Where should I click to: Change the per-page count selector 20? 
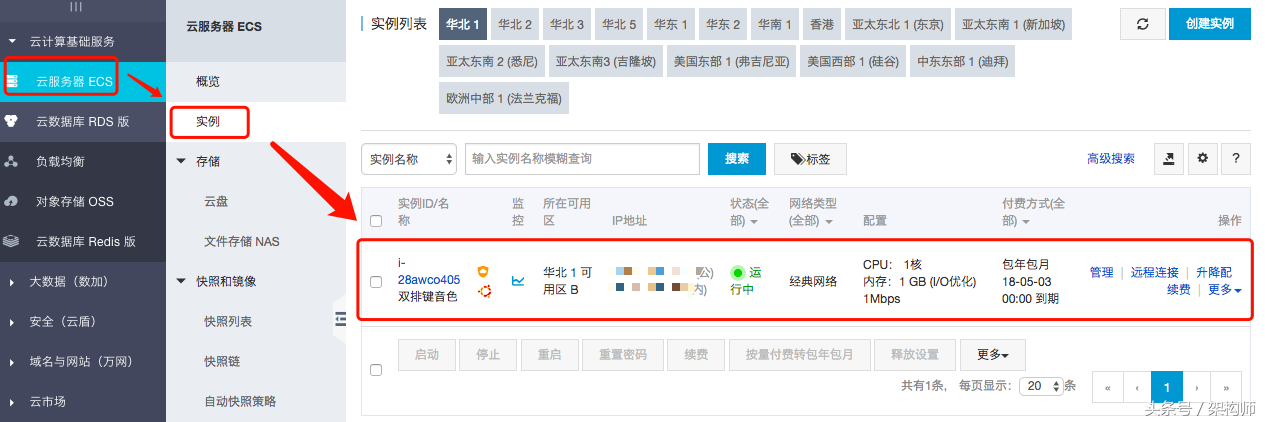1041,386
